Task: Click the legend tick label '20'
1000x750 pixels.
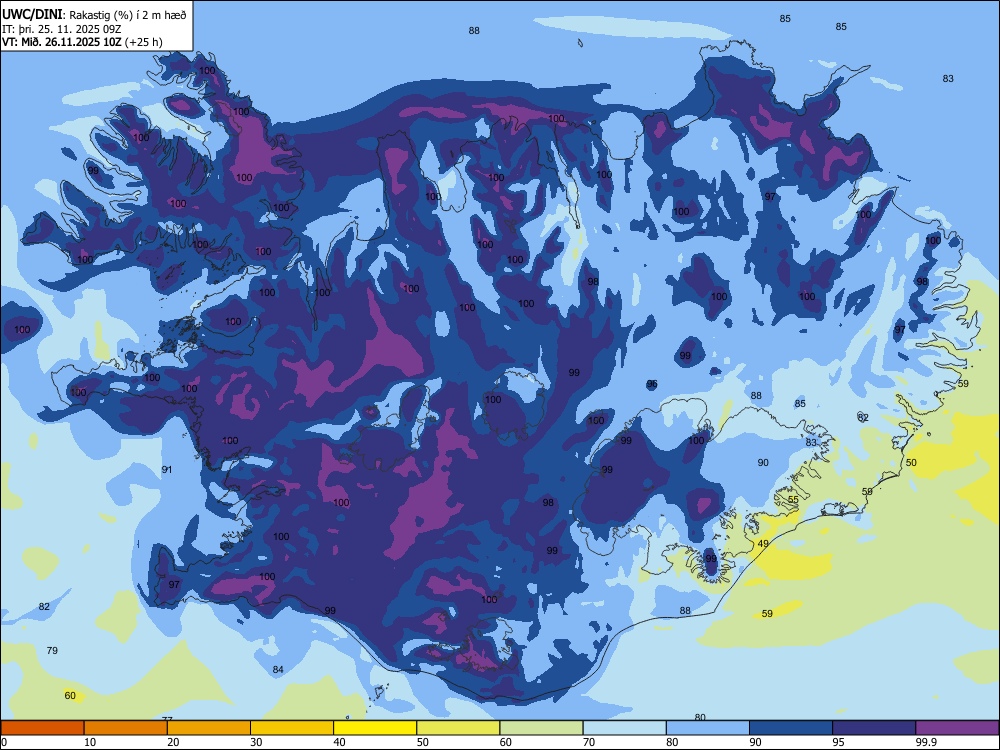Action: 173,742
